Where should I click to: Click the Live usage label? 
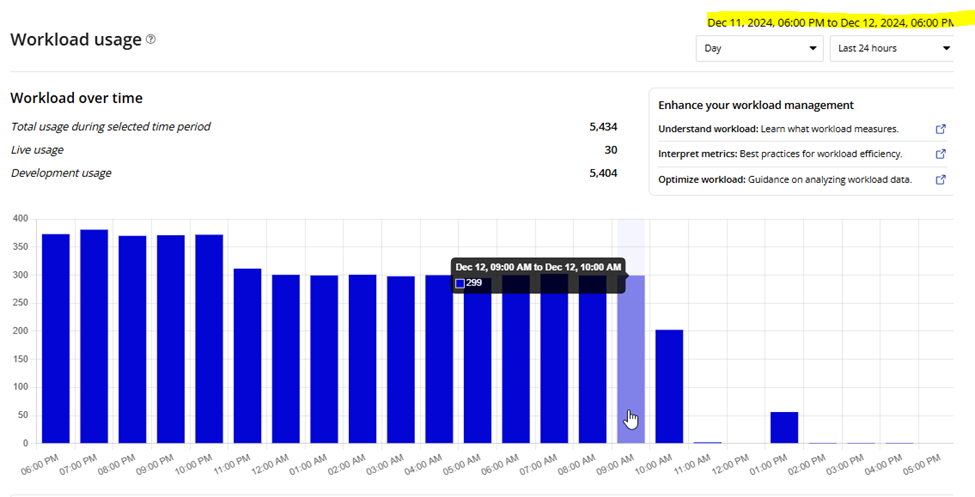click(37, 150)
